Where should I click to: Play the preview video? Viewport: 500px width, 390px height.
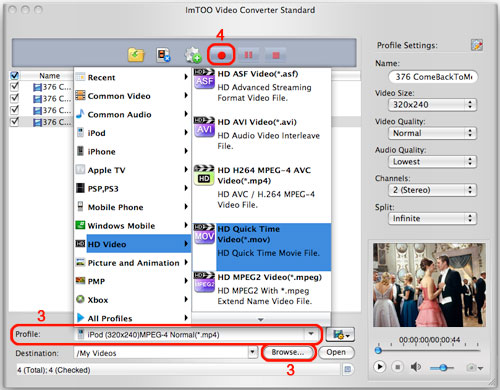click(379, 367)
